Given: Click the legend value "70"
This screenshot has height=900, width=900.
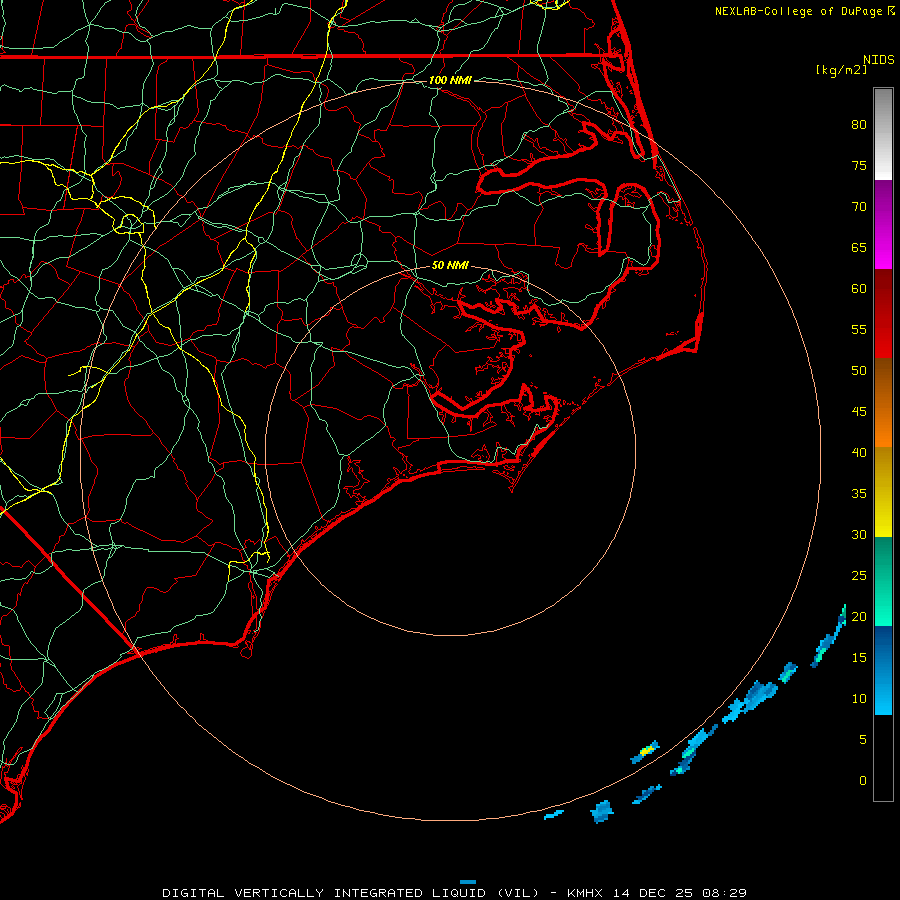Looking at the screenshot, I should point(859,207).
